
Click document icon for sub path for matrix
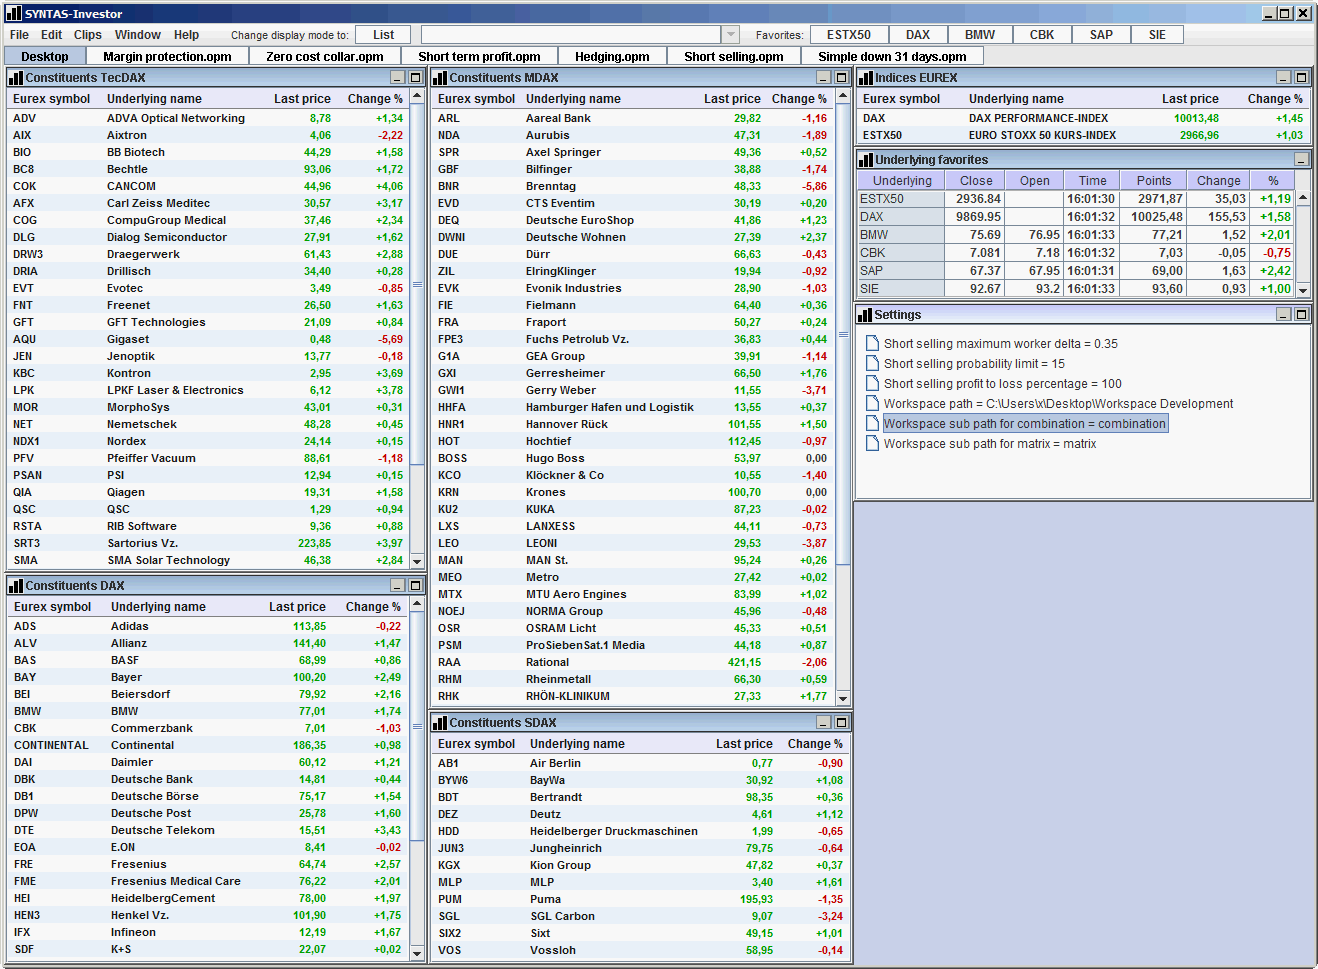pos(873,443)
